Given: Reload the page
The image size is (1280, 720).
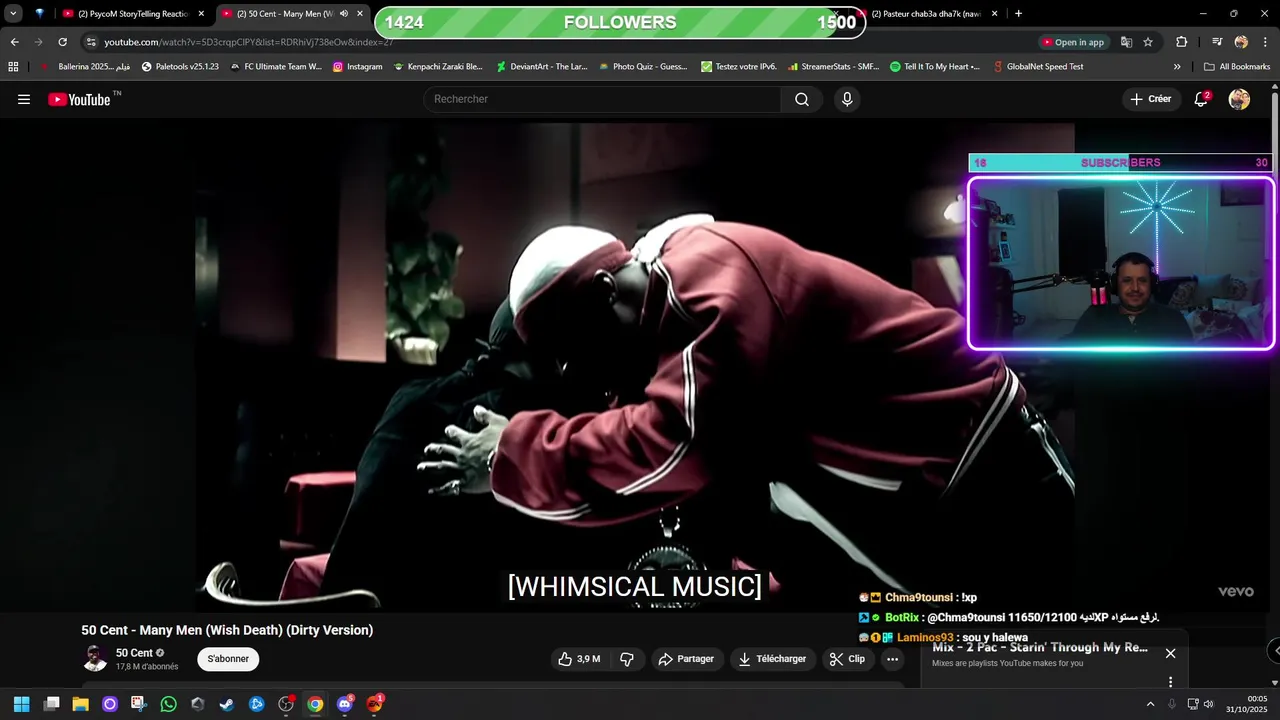Looking at the screenshot, I should (x=62, y=42).
